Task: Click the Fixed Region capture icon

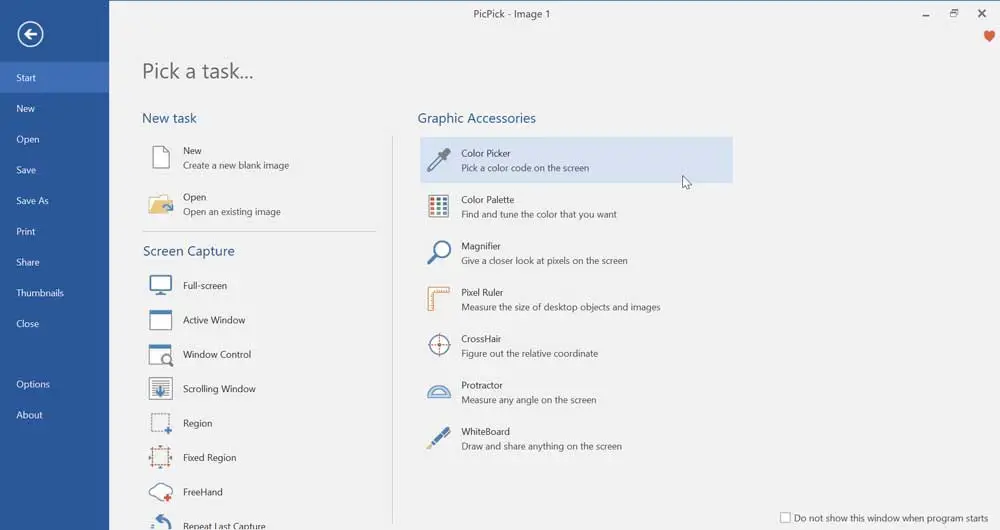Action: [161, 457]
